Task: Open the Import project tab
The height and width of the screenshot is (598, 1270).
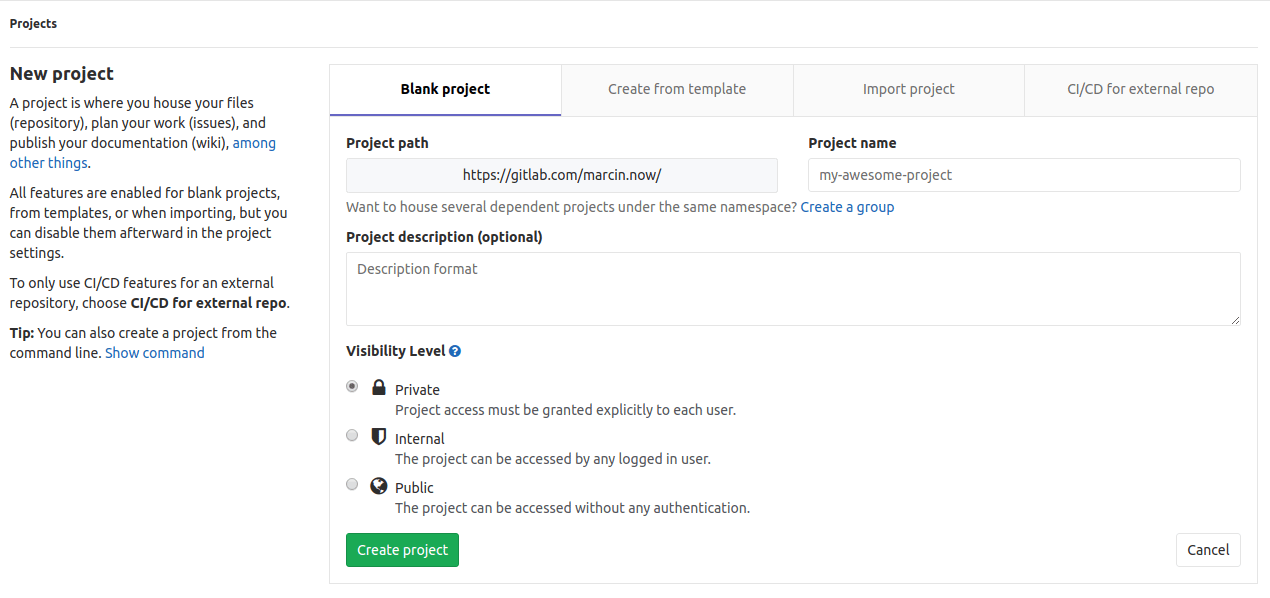Action: (x=909, y=90)
